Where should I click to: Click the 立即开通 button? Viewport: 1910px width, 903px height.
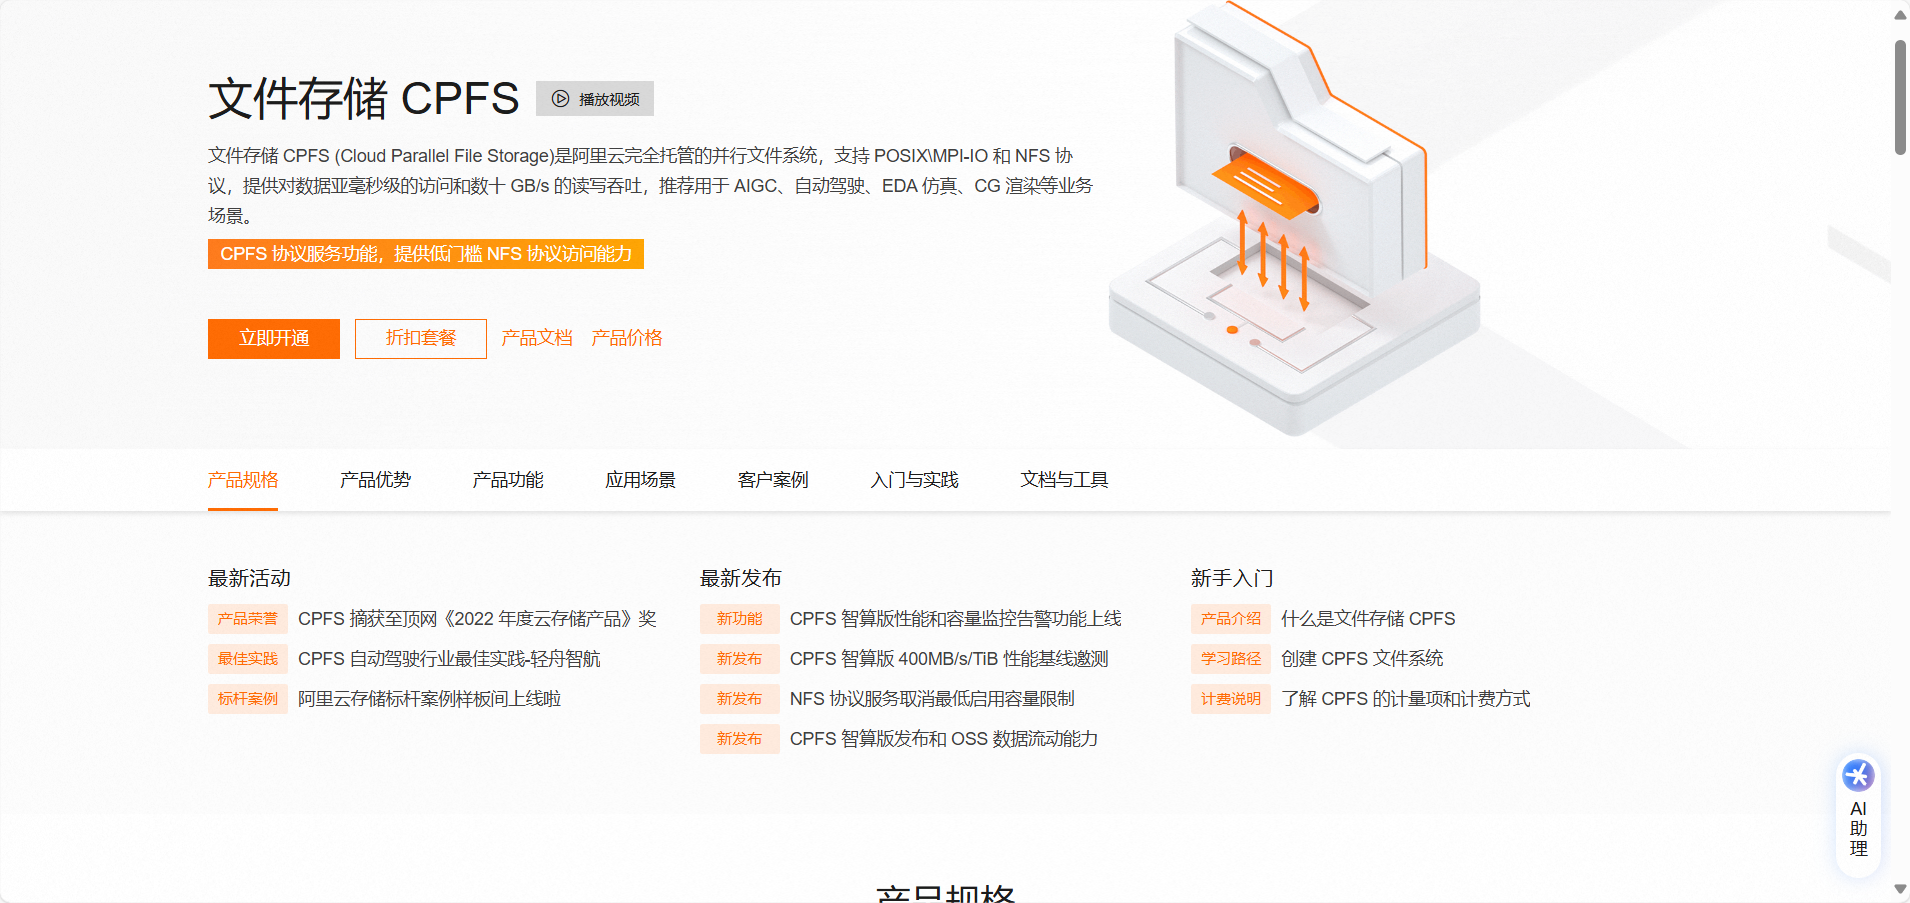[274, 339]
